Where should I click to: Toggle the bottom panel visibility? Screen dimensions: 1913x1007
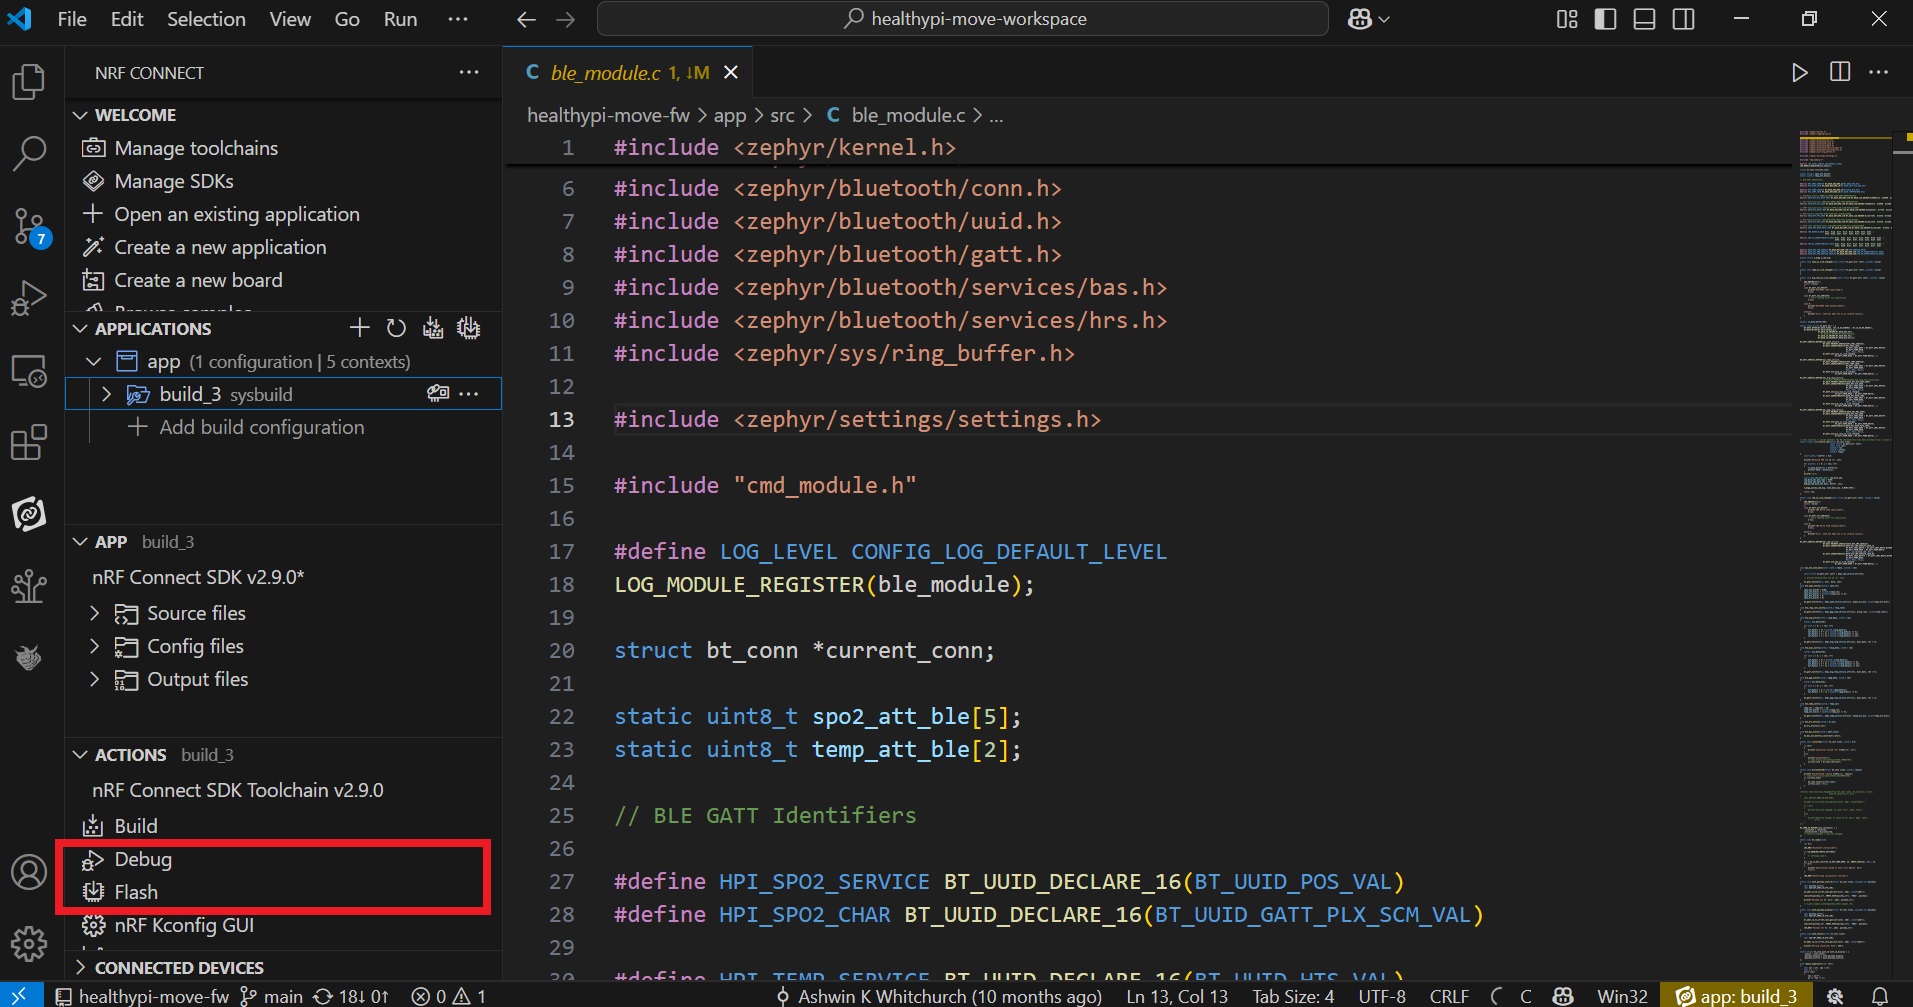(x=1644, y=19)
